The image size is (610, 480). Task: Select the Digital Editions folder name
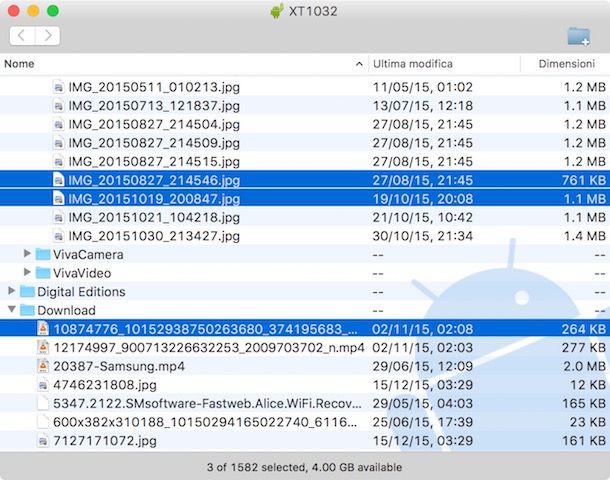pos(81,292)
